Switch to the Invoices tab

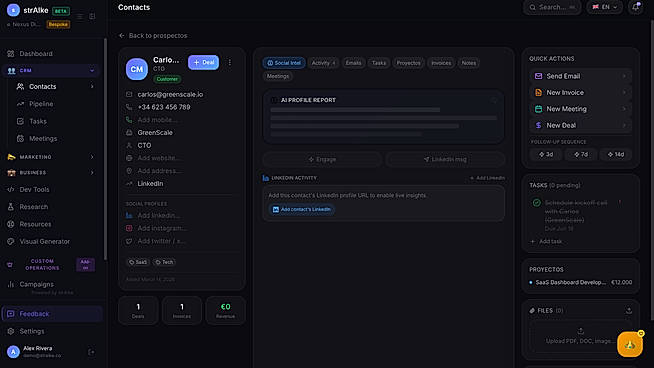441,63
